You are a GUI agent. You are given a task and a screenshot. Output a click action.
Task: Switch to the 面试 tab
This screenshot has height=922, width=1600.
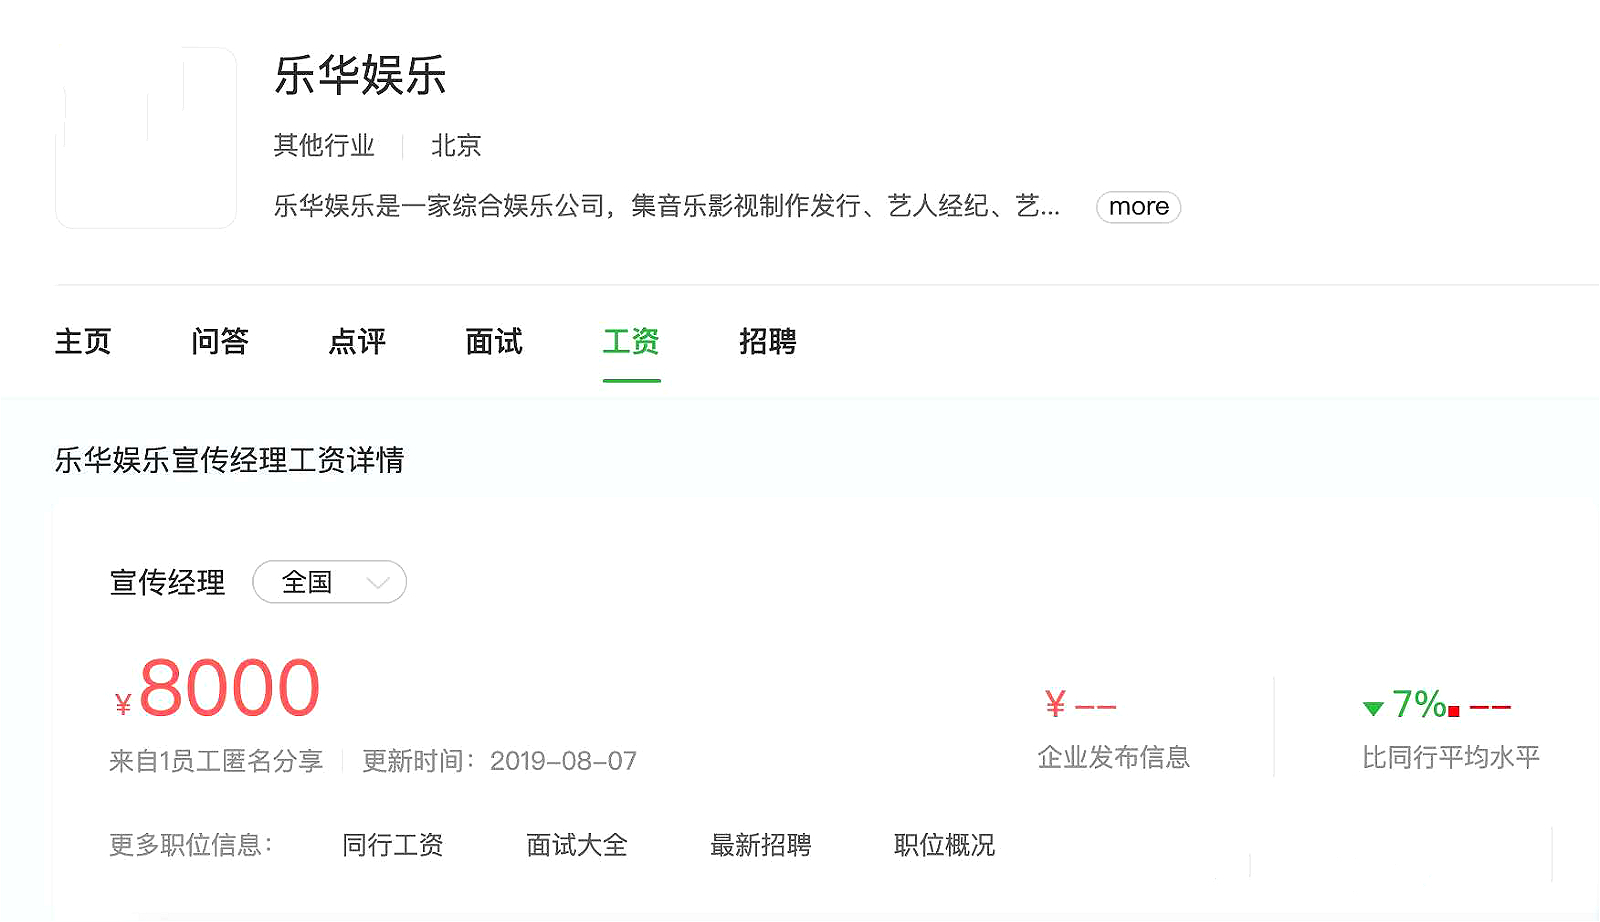tap(493, 343)
